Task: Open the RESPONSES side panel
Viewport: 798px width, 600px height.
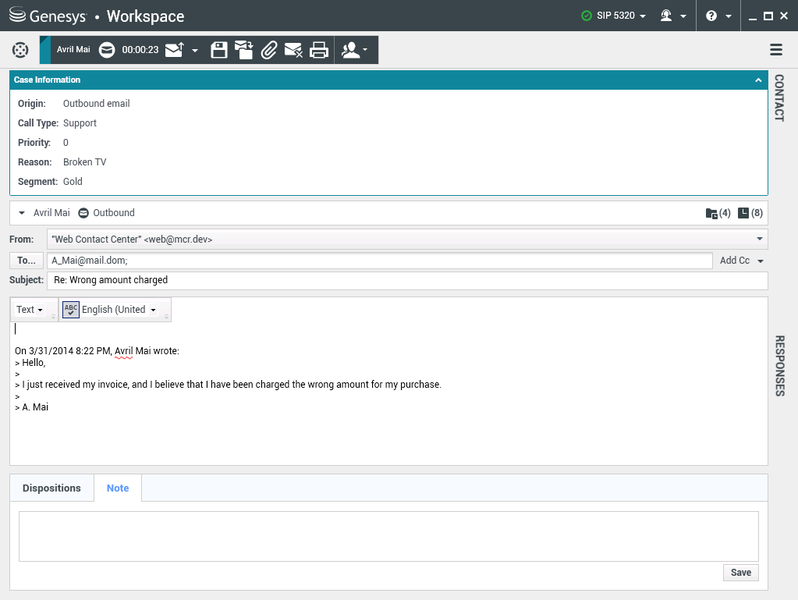Action: coord(779,365)
